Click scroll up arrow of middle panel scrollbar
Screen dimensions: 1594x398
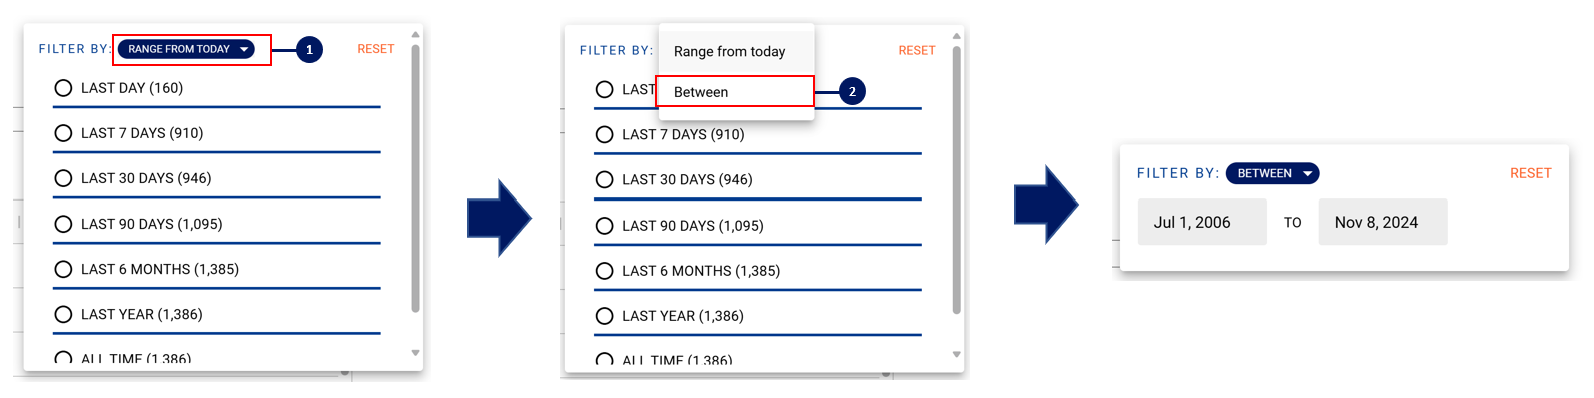click(x=956, y=36)
